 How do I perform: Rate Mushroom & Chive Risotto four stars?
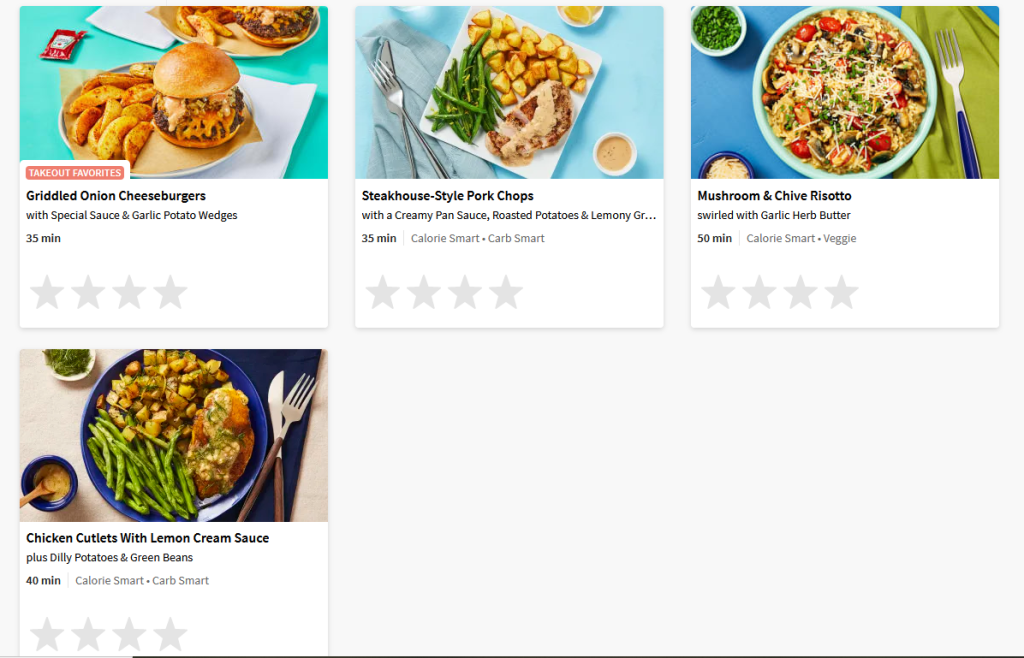tap(842, 292)
